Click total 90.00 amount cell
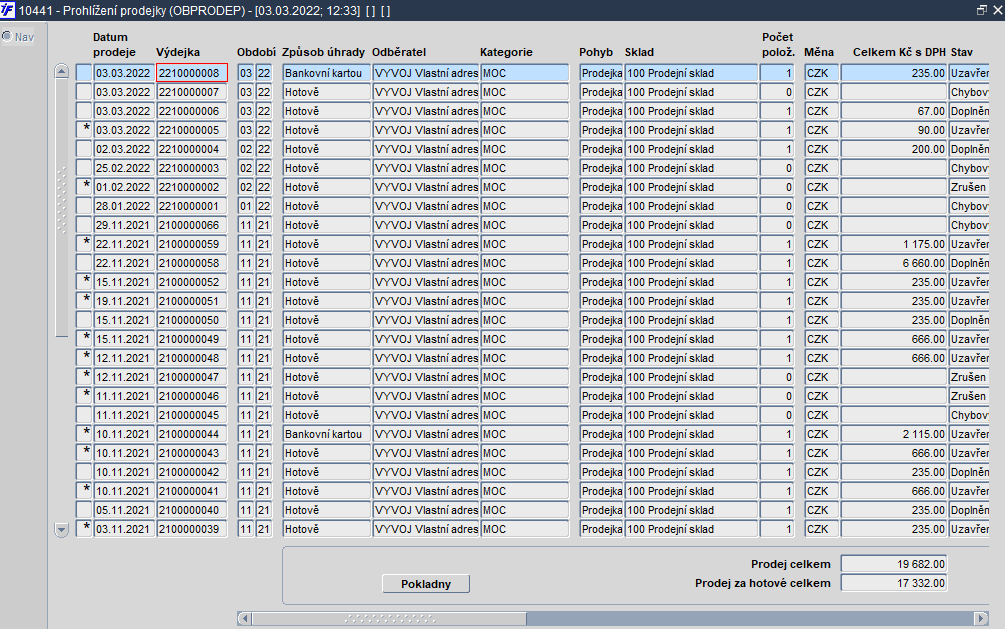Screen dimensions: 1005x629 click(x=893, y=130)
